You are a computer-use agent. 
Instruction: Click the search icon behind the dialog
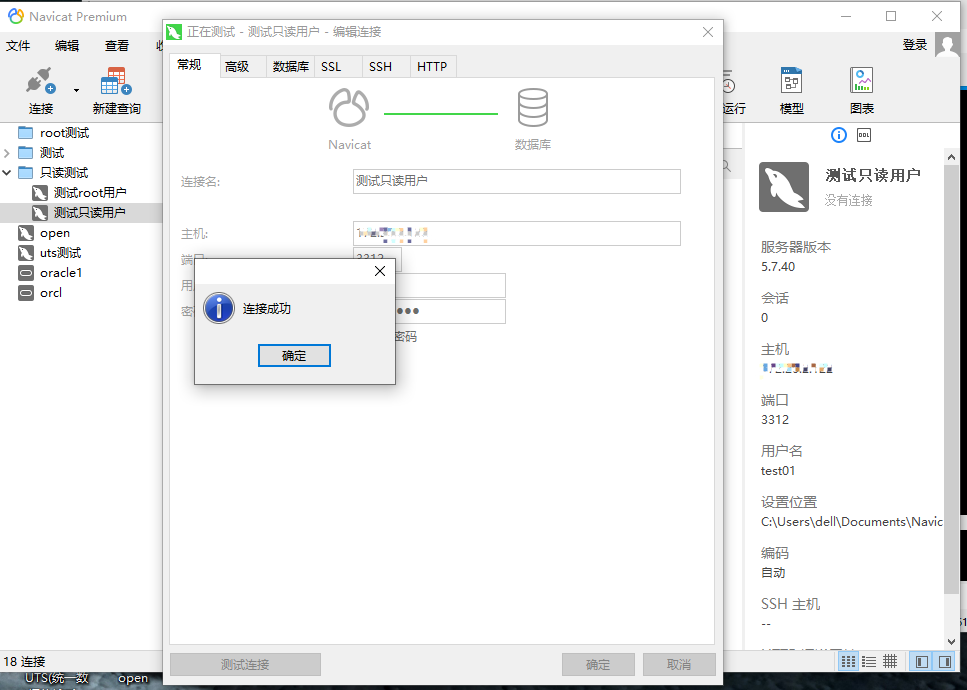pyautogui.click(x=726, y=166)
